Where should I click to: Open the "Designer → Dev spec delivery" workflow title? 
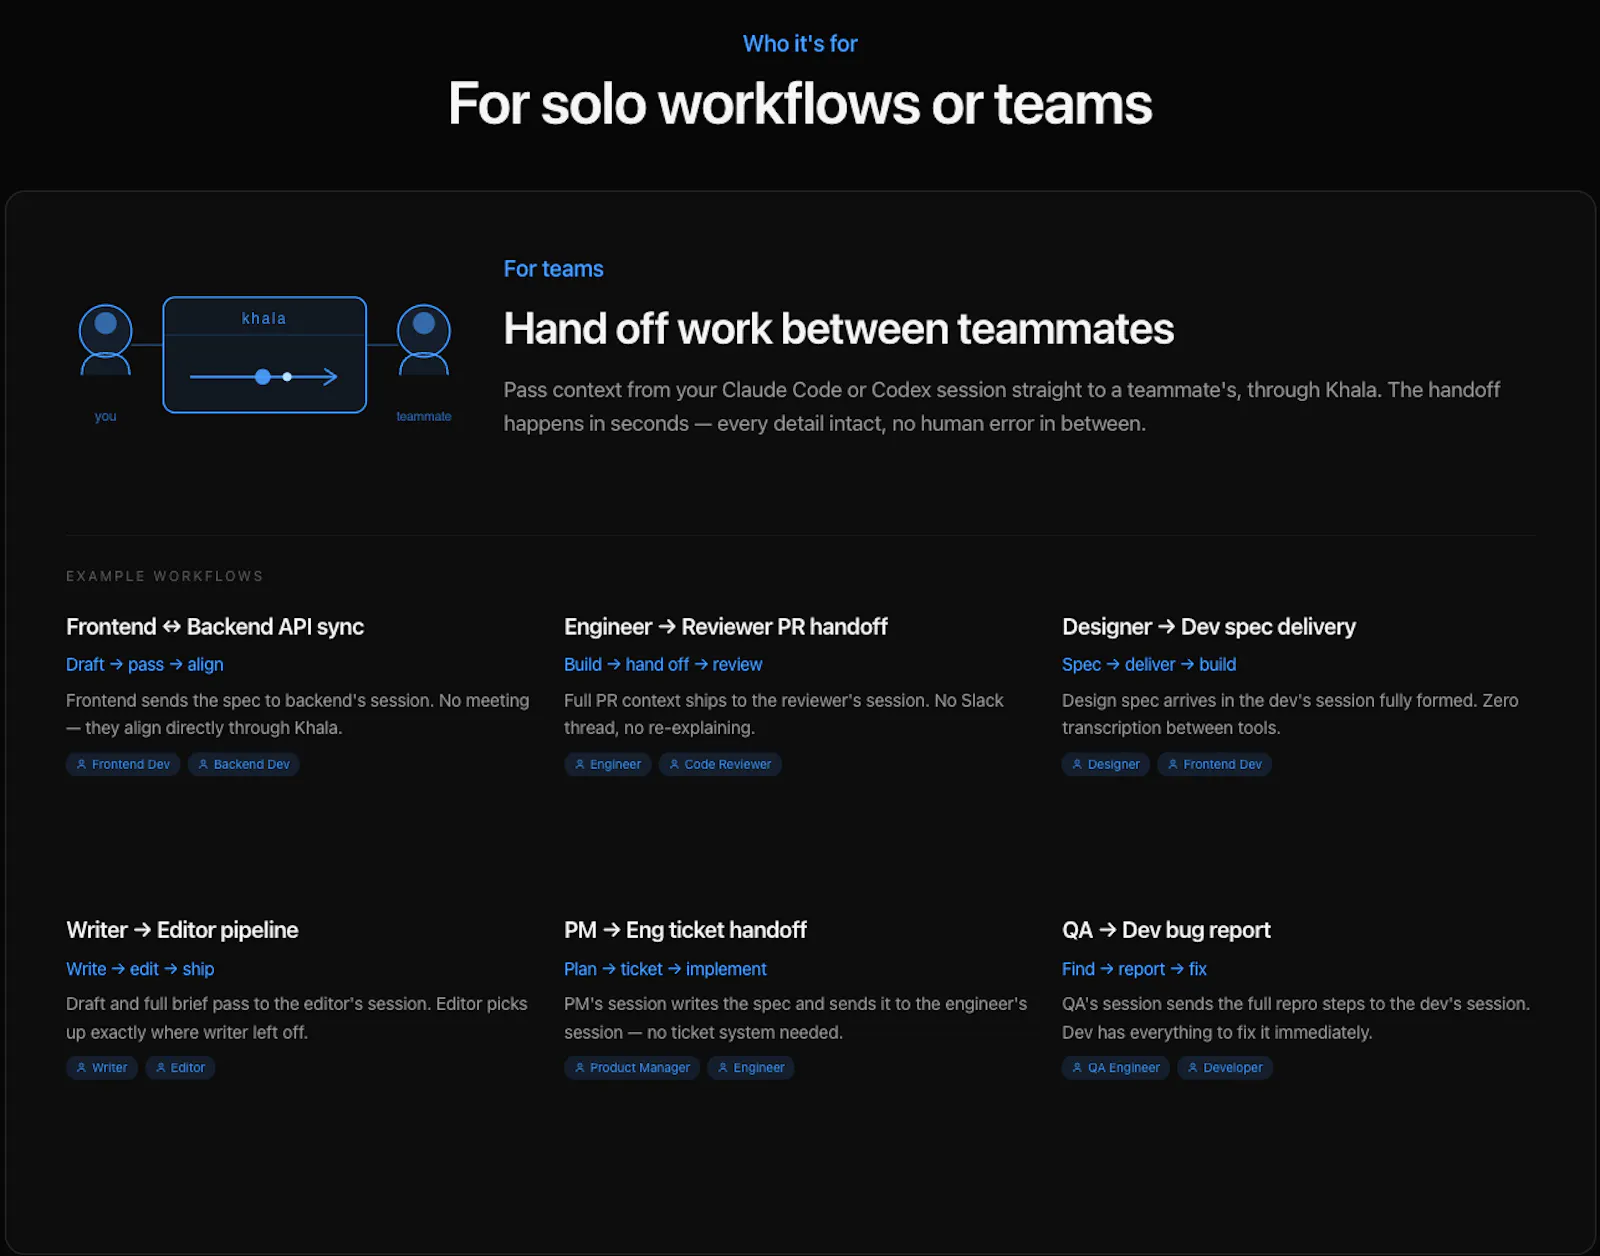tap(1209, 627)
